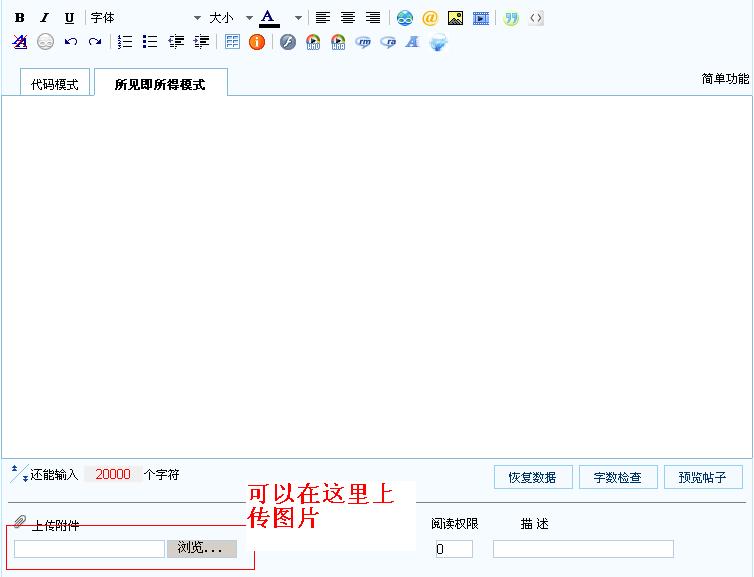754x577 pixels.
Task: Click the 预览帖子 button
Action: (703, 477)
